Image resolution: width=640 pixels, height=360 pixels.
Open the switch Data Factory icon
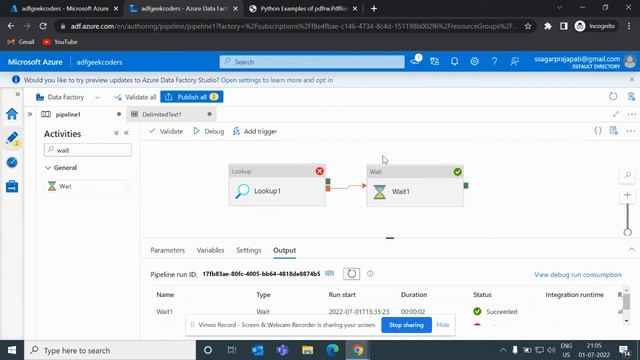click(x=434, y=62)
